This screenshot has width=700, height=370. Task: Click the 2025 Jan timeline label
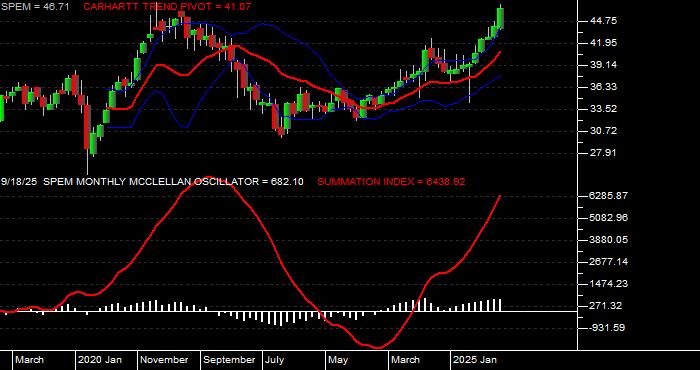coord(475,360)
